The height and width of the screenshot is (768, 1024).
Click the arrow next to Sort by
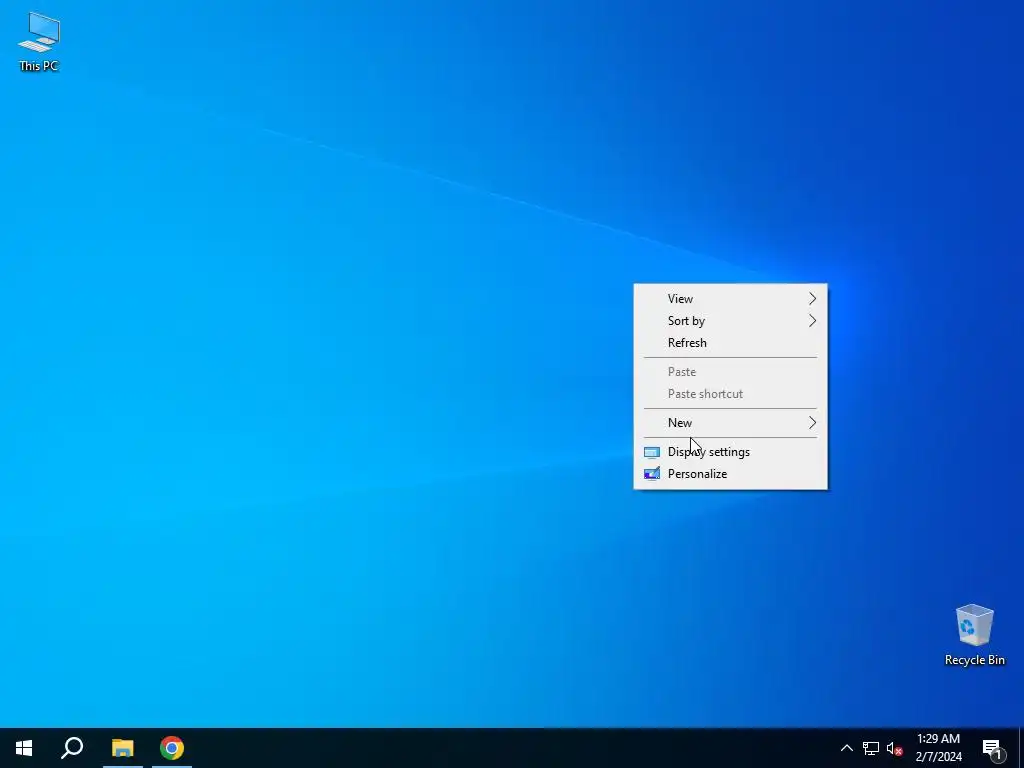[x=812, y=321]
